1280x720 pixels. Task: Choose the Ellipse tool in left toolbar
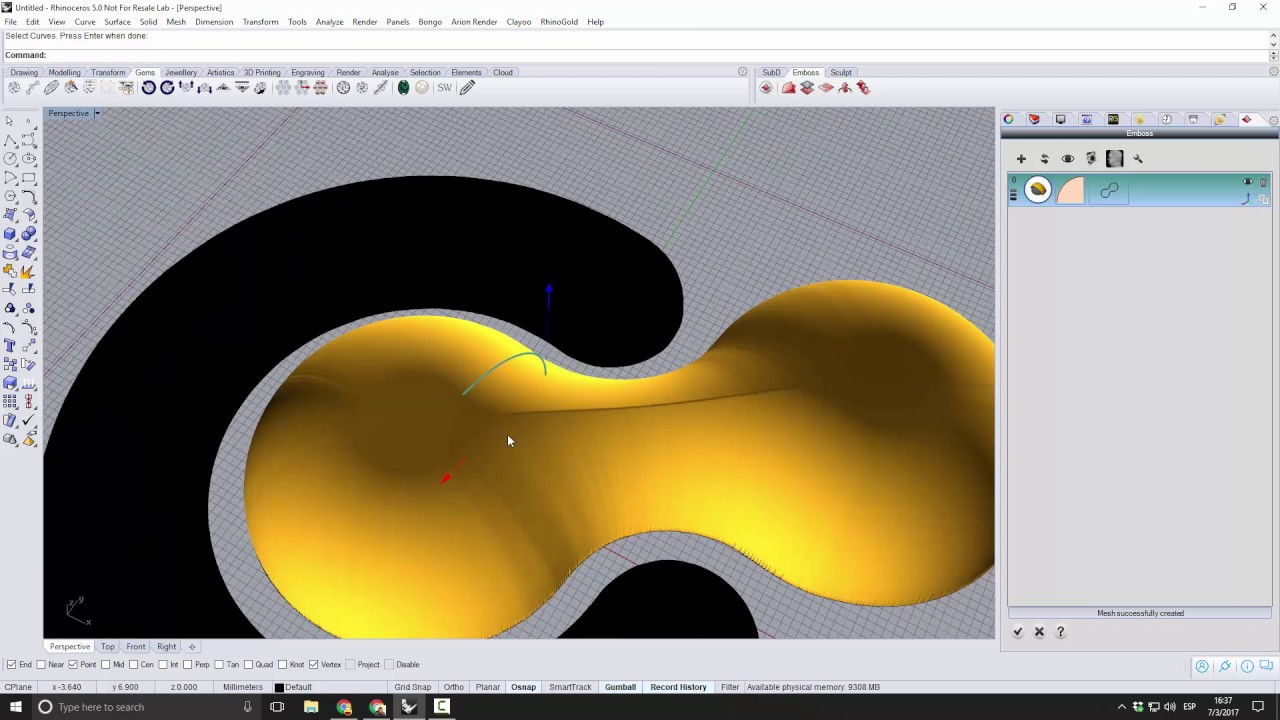[x=29, y=159]
